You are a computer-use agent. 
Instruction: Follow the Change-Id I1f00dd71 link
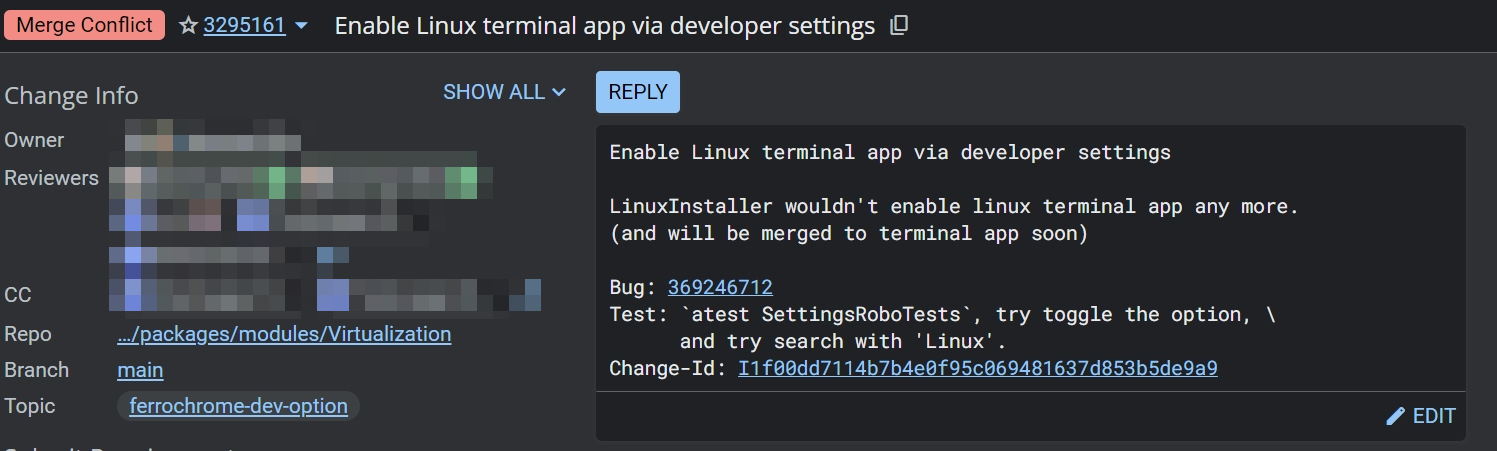coord(977,368)
